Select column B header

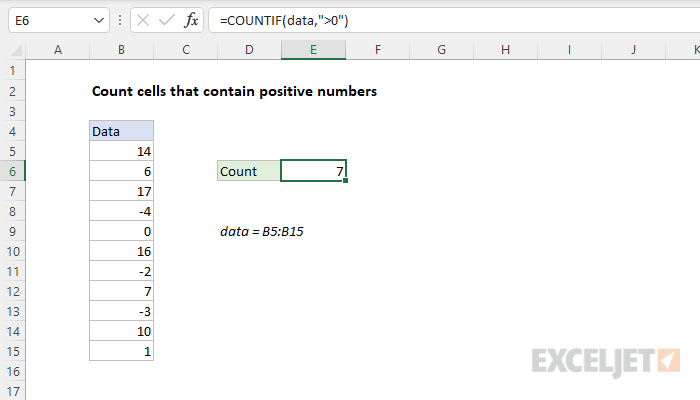click(121, 50)
